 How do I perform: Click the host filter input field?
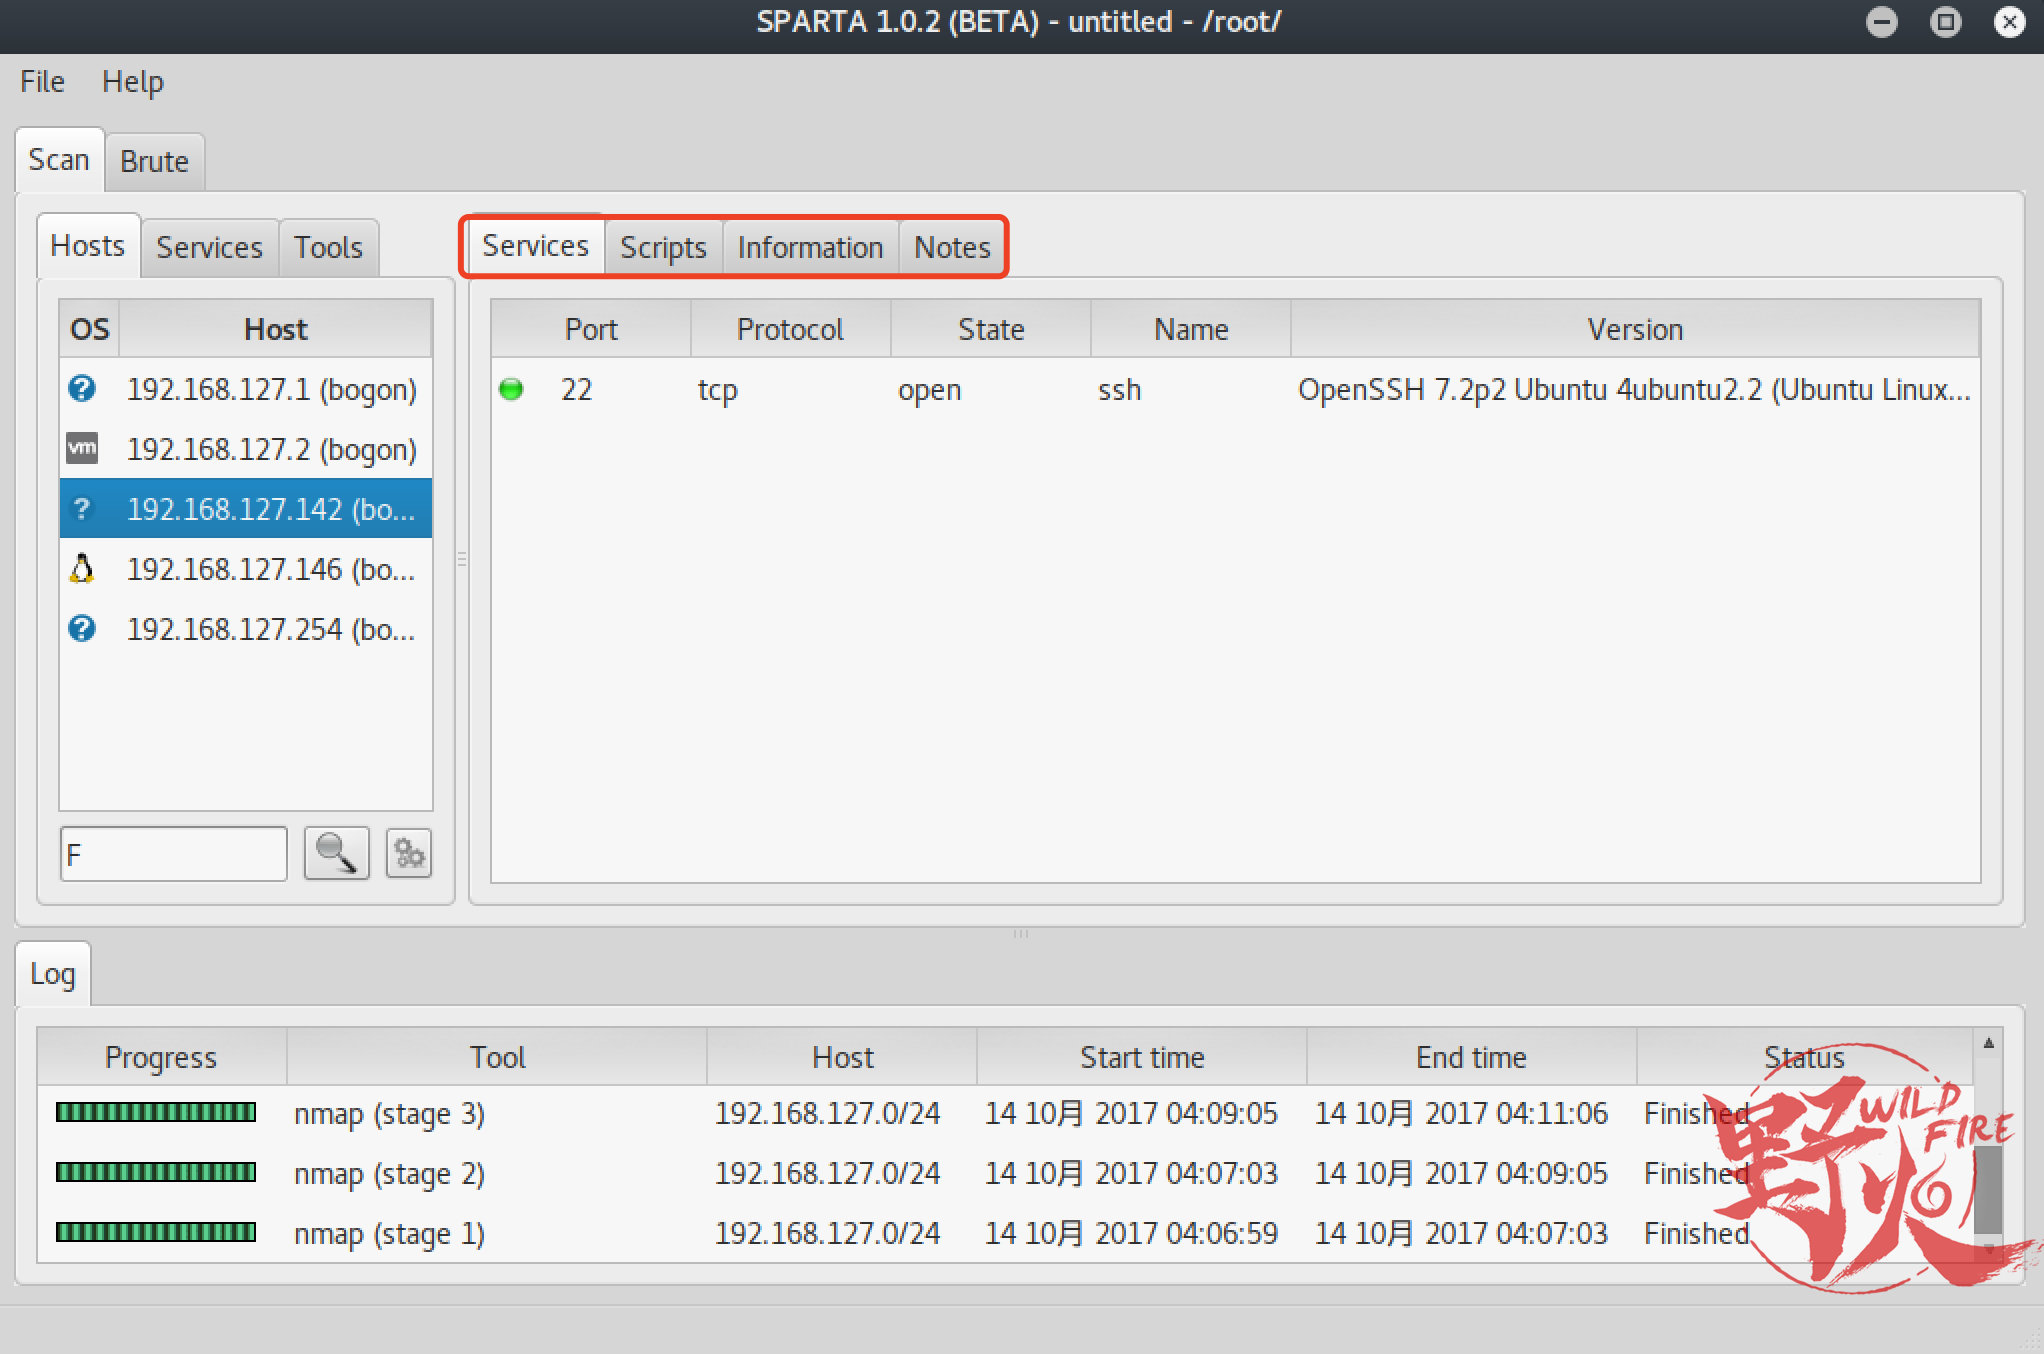click(x=173, y=853)
